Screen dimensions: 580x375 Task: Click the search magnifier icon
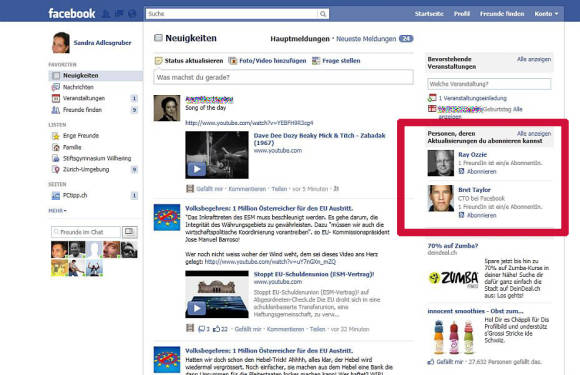point(323,14)
